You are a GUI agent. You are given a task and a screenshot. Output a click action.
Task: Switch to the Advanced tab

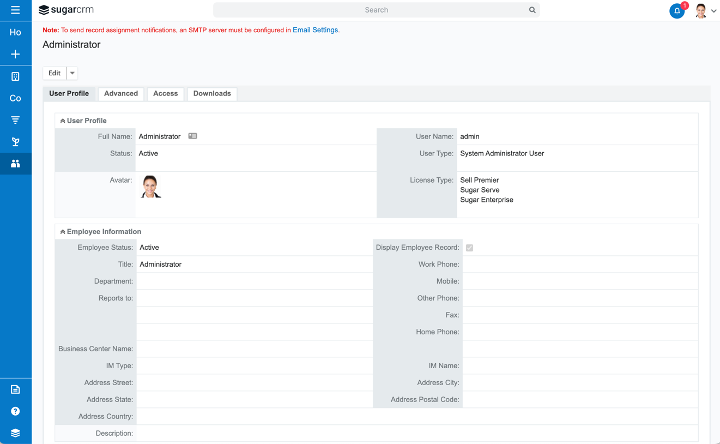[121, 94]
